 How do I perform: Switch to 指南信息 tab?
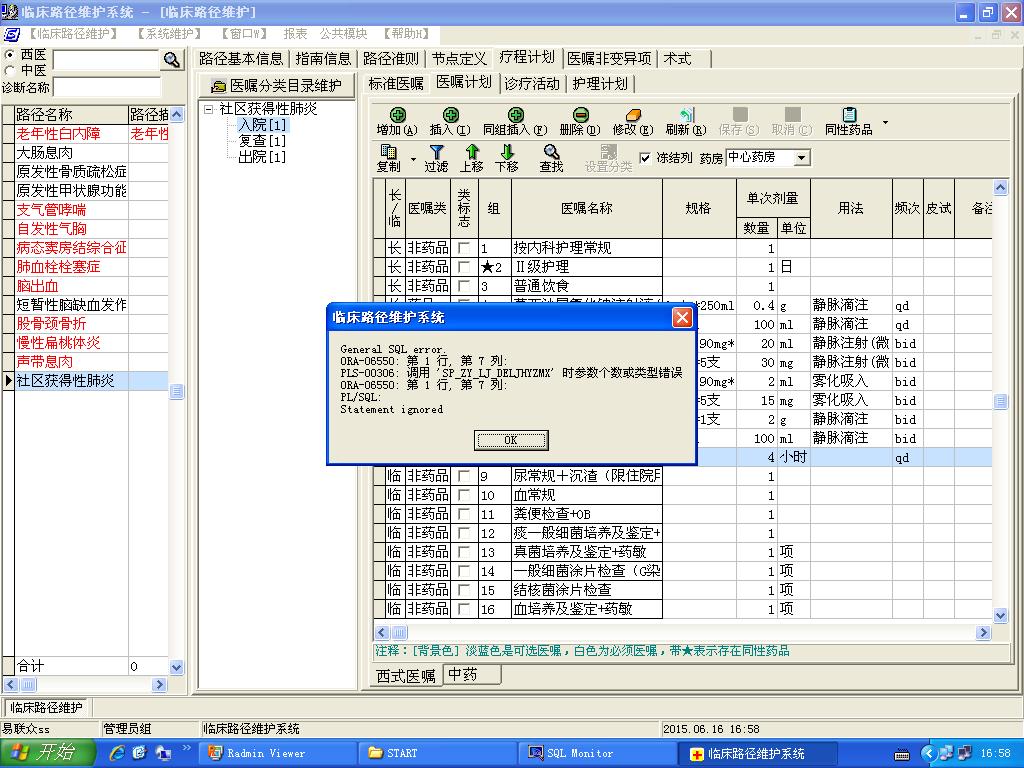(323, 59)
